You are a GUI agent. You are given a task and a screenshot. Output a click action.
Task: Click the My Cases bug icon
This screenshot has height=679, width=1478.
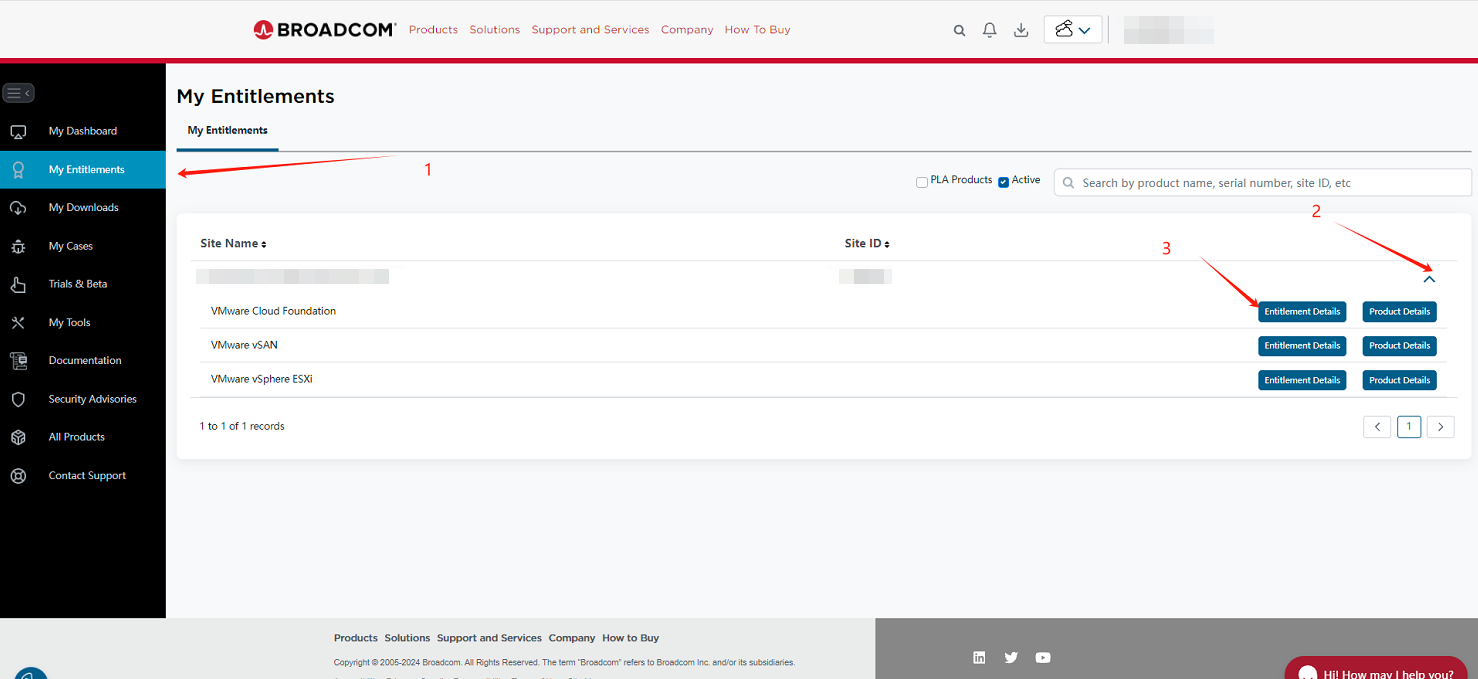click(18, 246)
